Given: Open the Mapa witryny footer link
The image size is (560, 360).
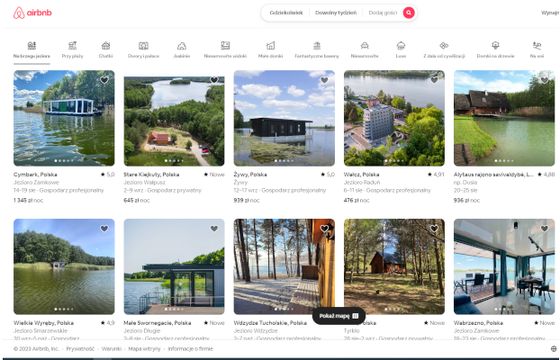Looking at the screenshot, I should (144, 349).
